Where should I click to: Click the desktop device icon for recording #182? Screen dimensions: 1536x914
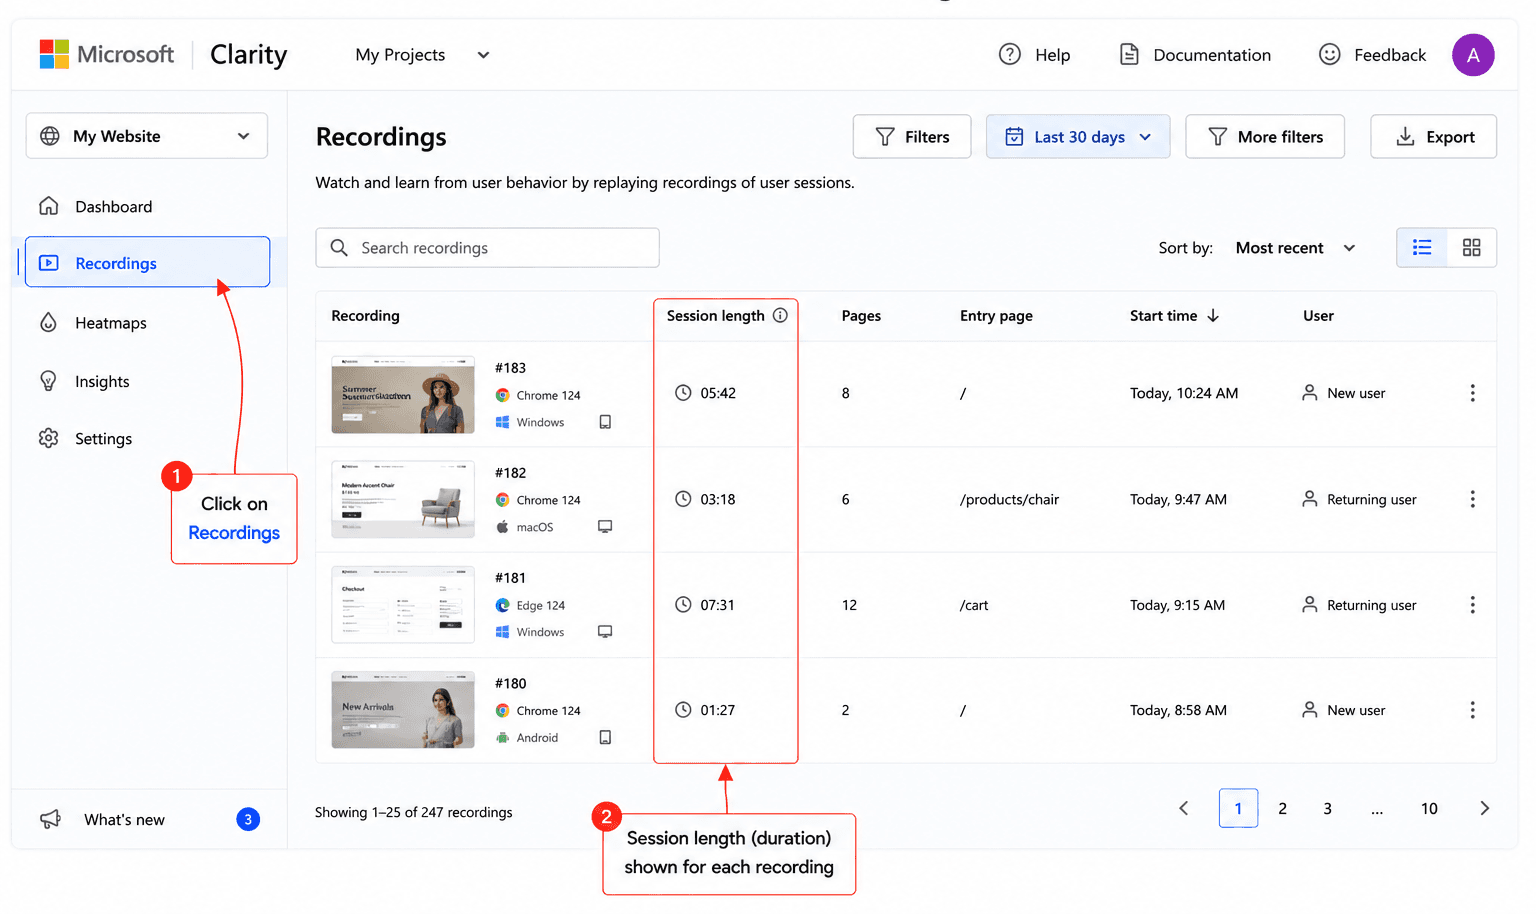coord(605,527)
